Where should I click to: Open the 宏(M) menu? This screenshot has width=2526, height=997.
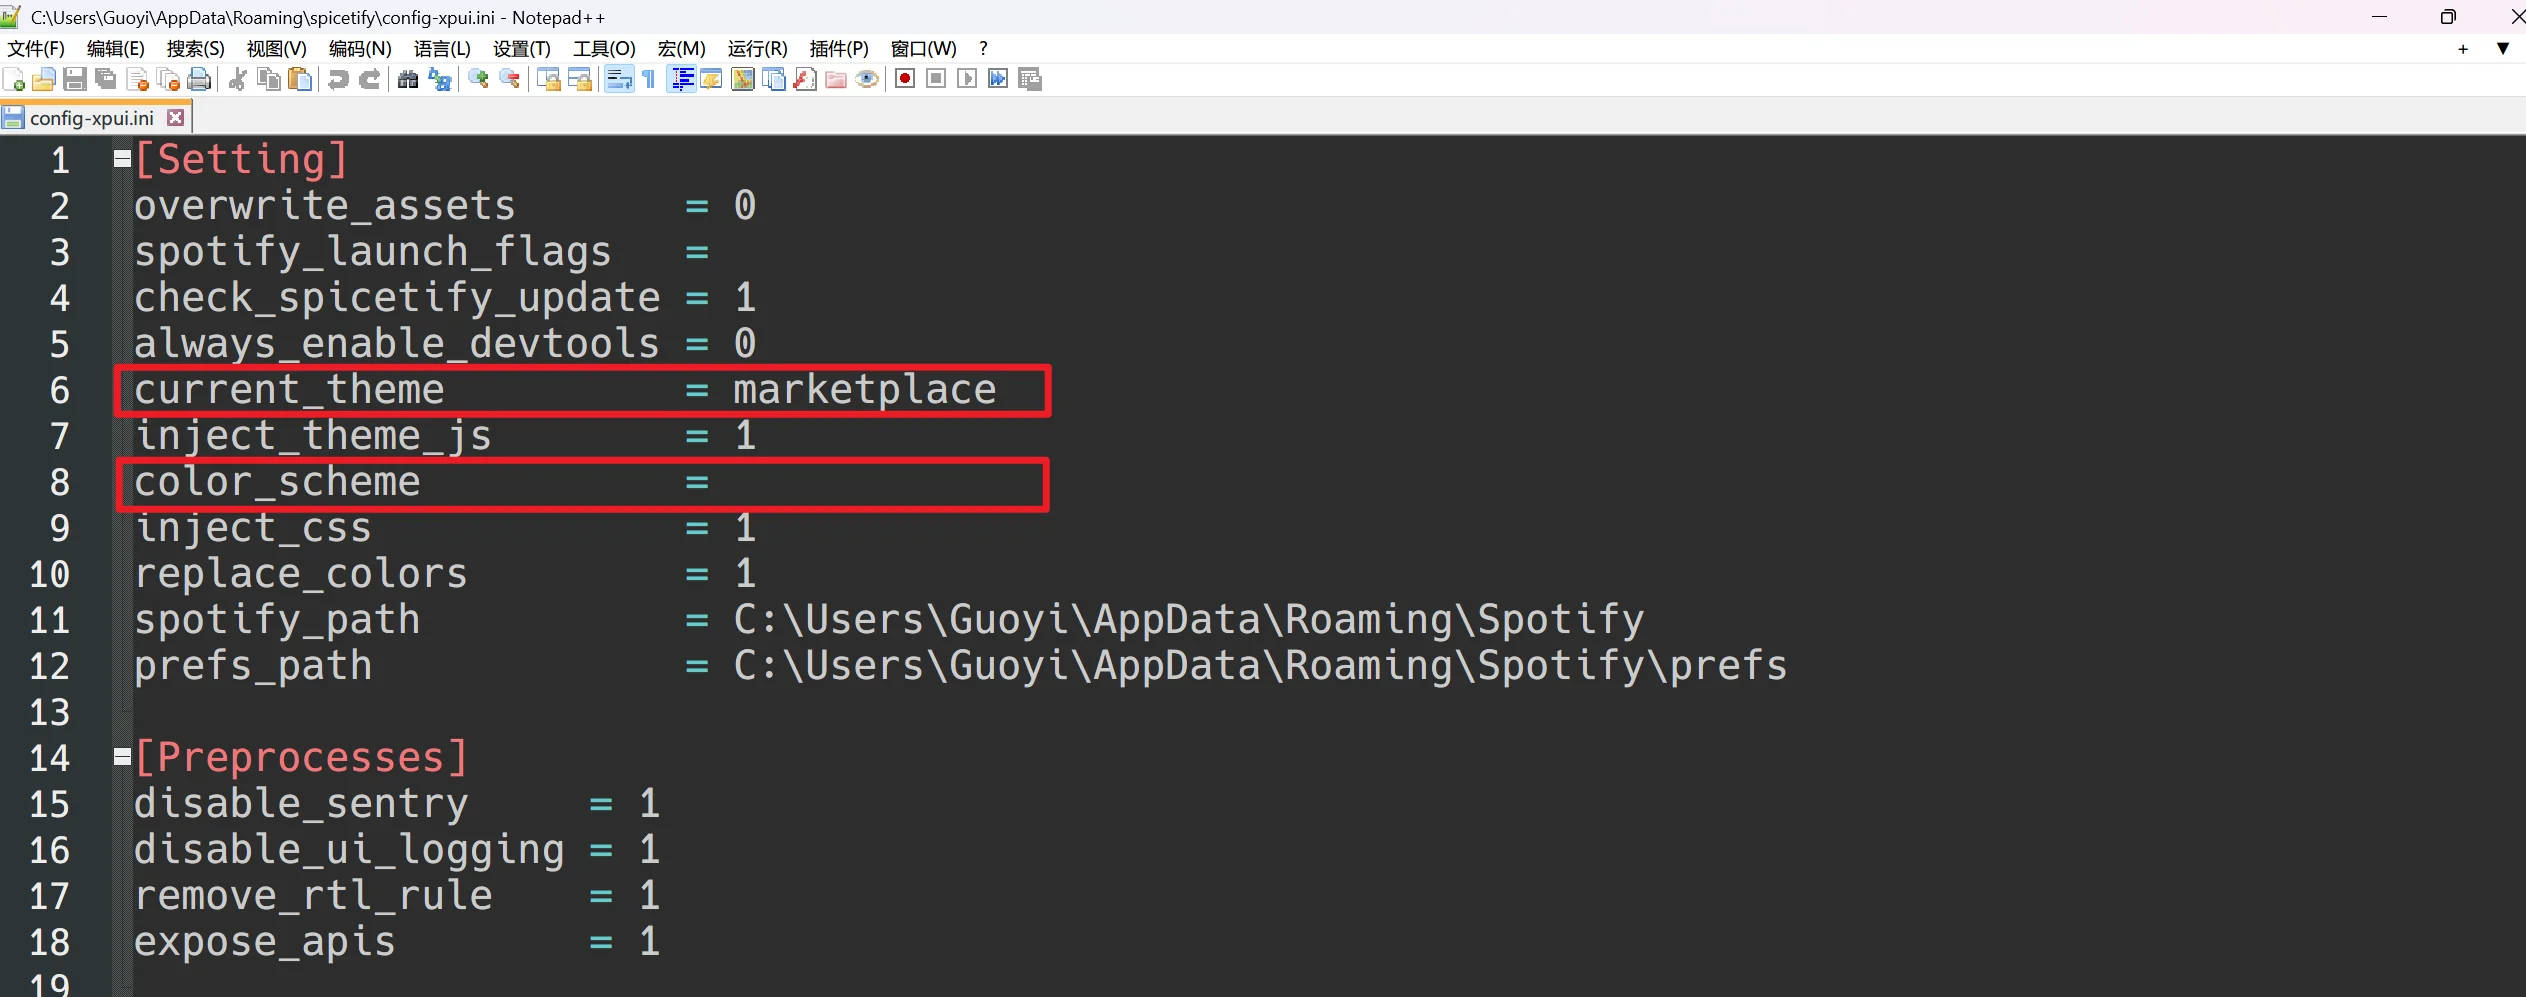click(682, 49)
